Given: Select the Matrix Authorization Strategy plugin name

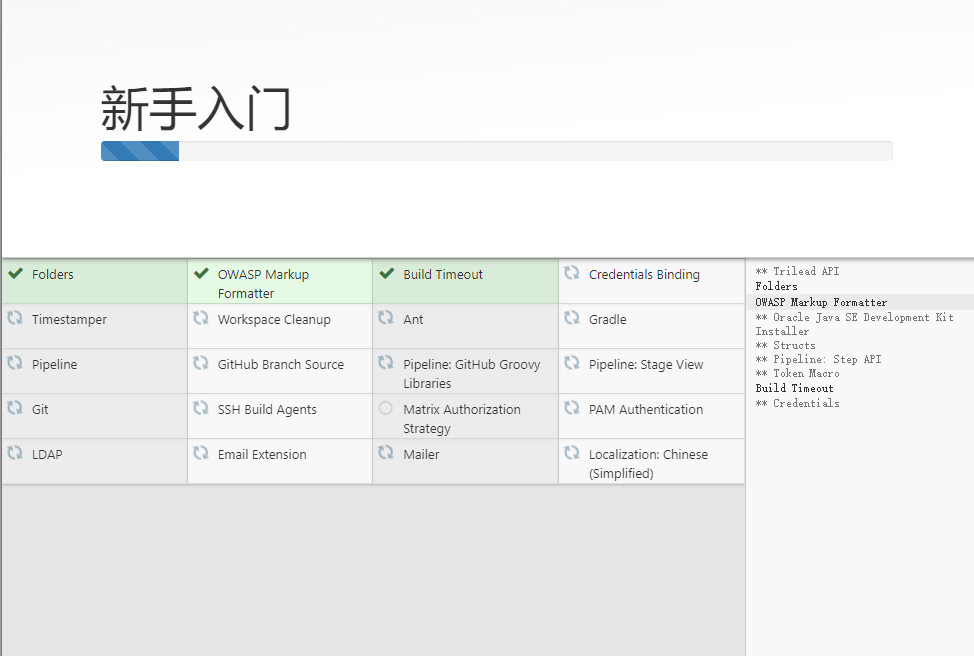Looking at the screenshot, I should (x=462, y=419).
